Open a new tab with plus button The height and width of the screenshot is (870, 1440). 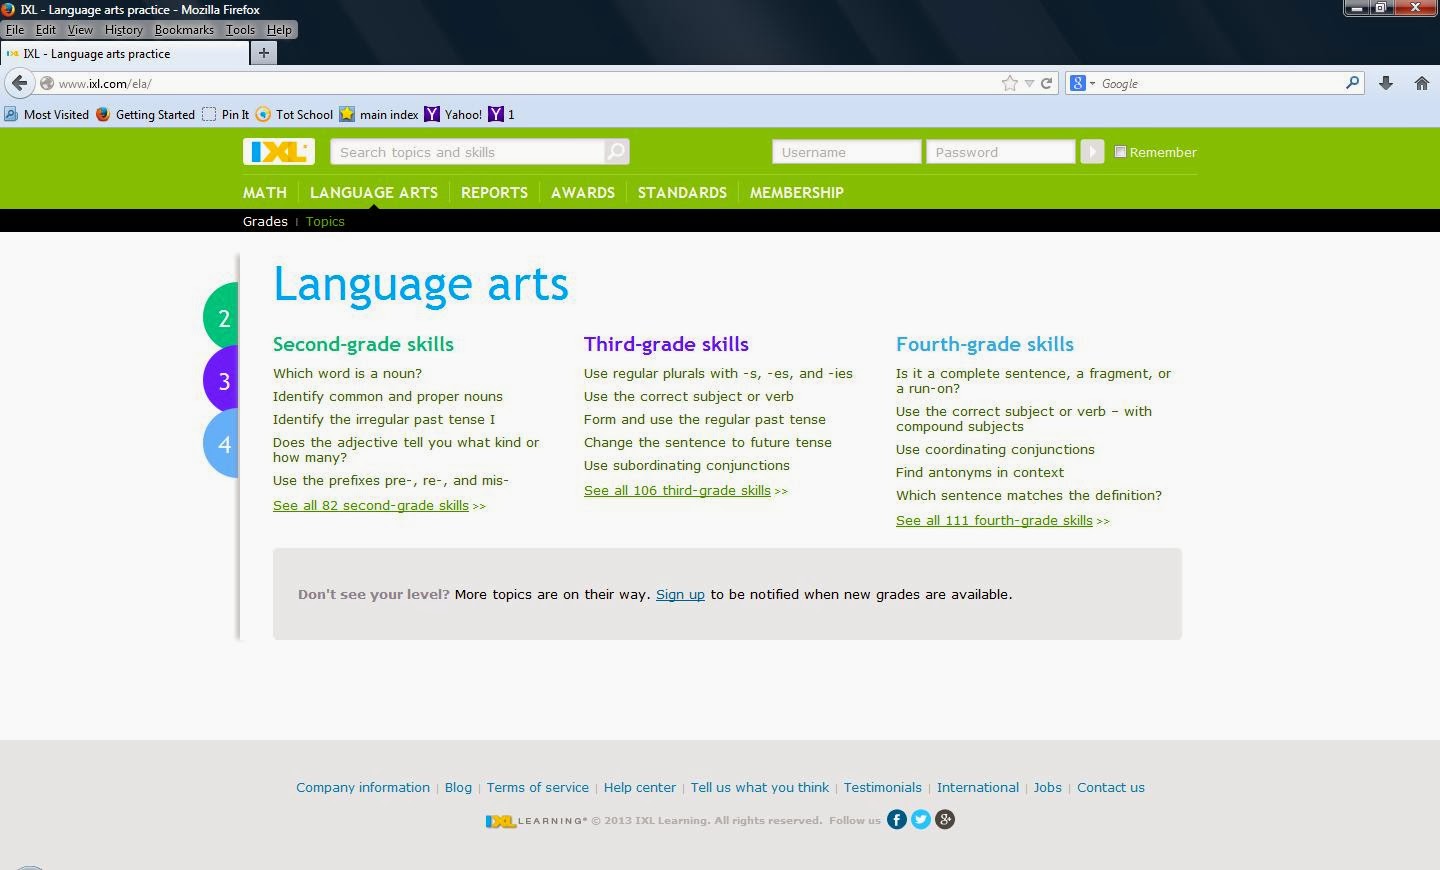point(264,53)
